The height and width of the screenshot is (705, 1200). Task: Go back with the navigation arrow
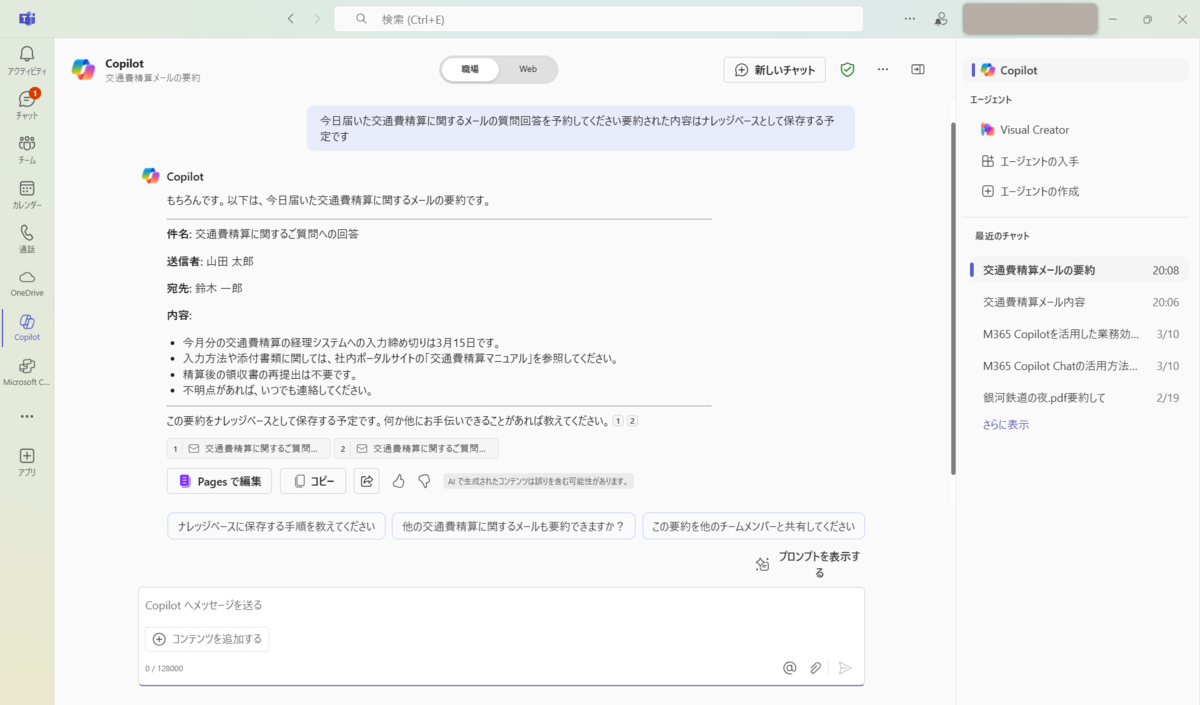[x=290, y=19]
